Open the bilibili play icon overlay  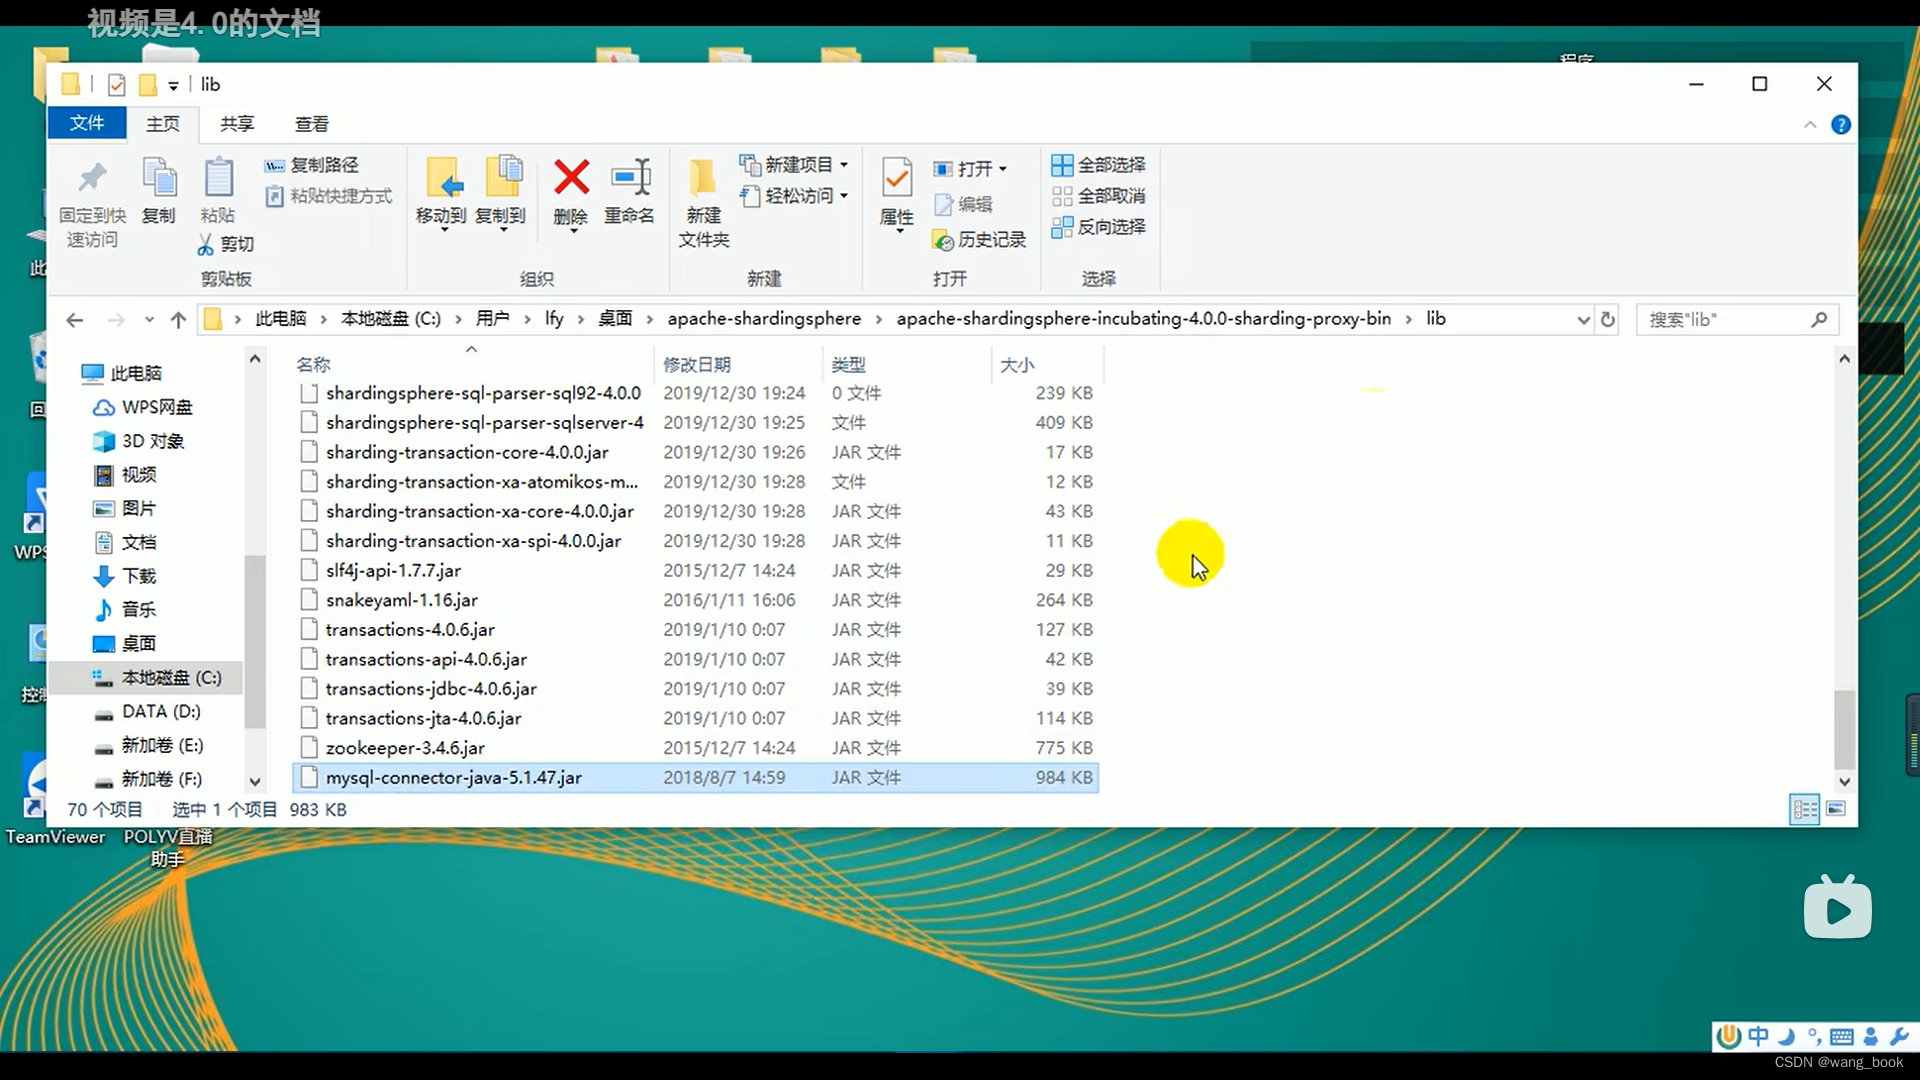[x=1838, y=907]
